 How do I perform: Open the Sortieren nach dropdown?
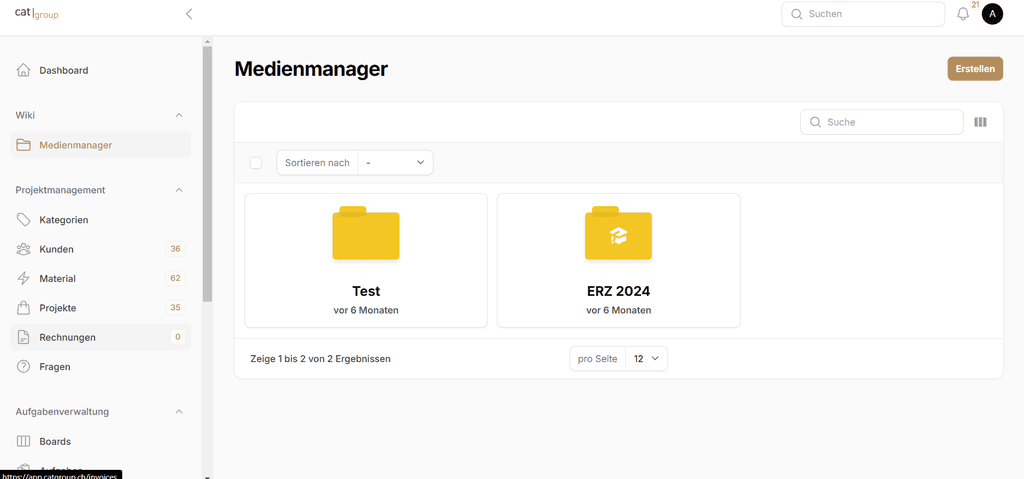(395, 163)
